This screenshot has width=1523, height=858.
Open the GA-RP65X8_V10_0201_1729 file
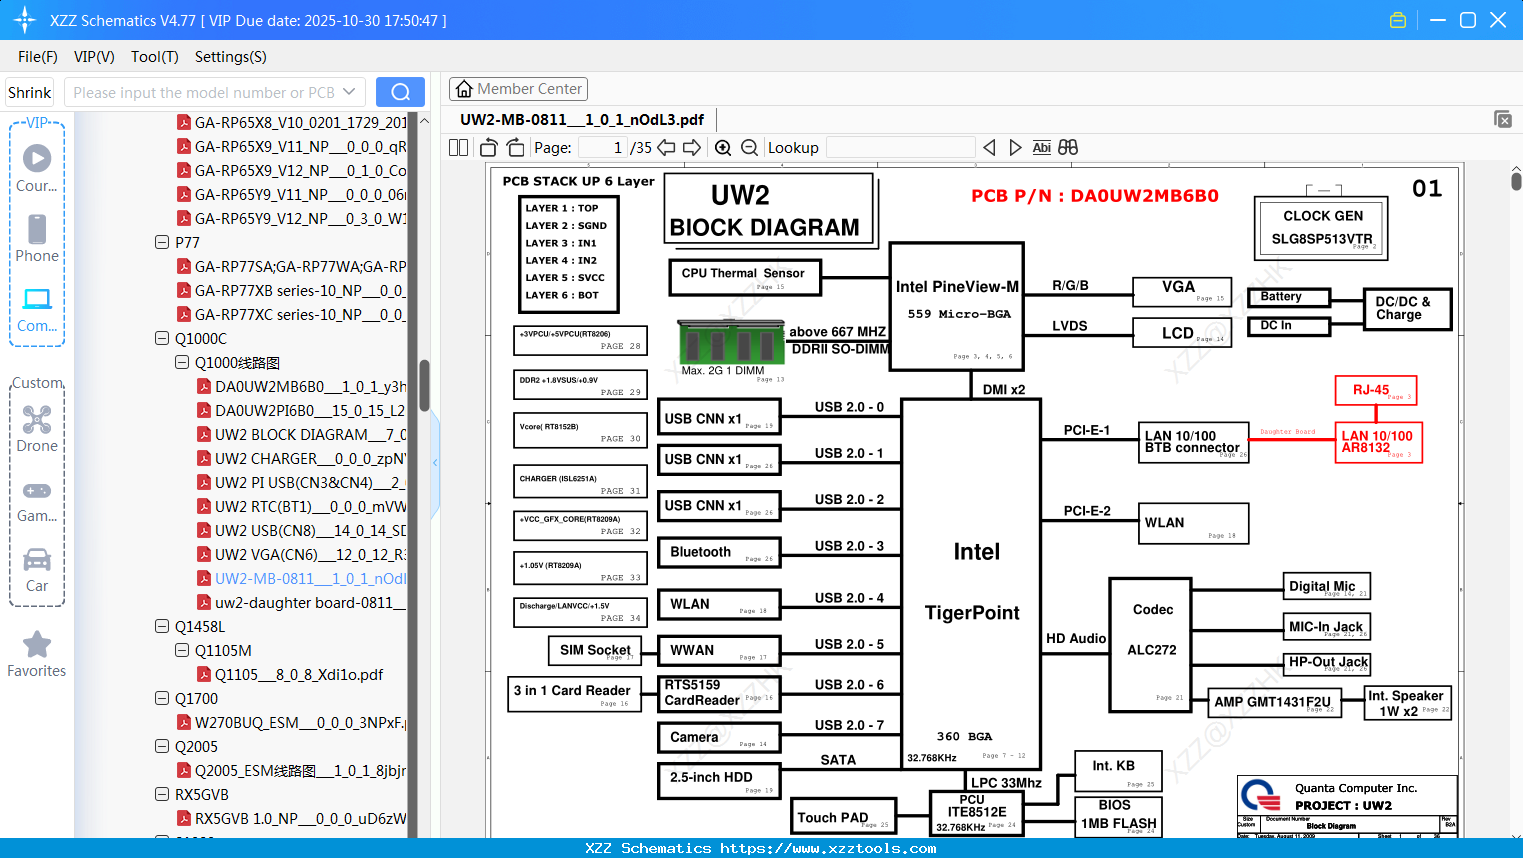(x=292, y=122)
